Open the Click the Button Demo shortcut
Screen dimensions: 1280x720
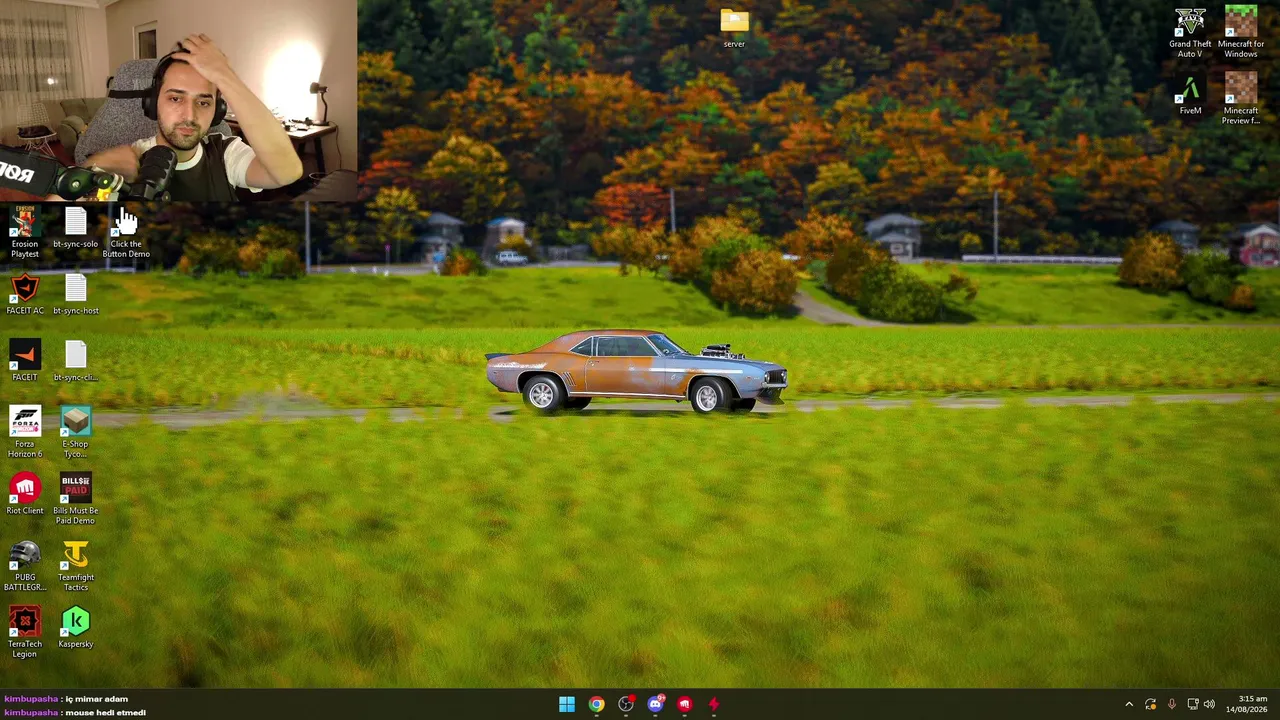[x=126, y=233]
